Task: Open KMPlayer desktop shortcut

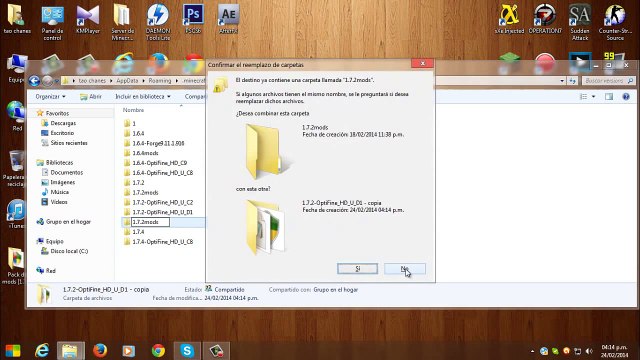Action: click(x=88, y=19)
